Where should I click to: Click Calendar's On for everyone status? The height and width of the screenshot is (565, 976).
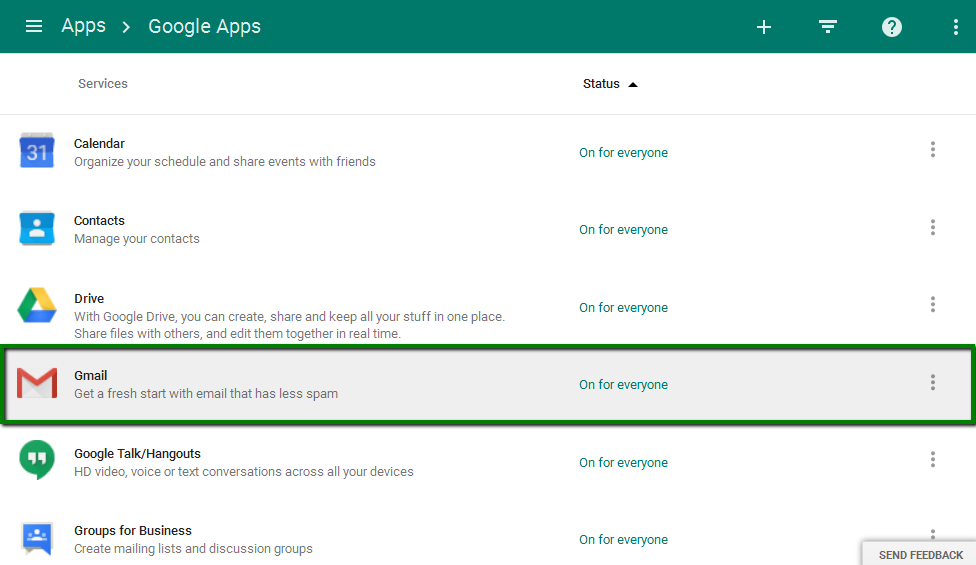(x=623, y=152)
